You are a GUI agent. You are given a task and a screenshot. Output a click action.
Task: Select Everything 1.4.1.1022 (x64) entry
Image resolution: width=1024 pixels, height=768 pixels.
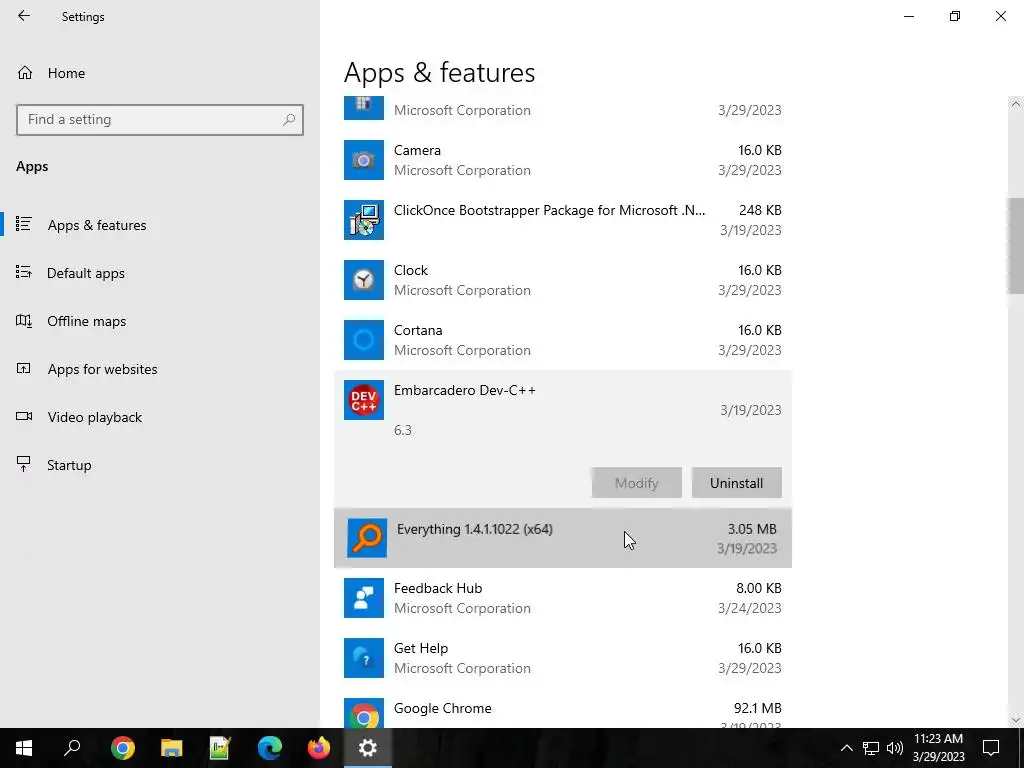point(563,538)
